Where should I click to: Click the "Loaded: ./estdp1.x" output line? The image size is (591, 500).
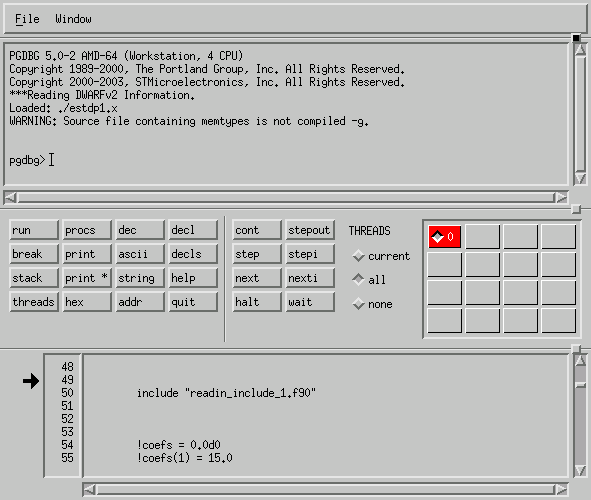[x=63, y=109]
